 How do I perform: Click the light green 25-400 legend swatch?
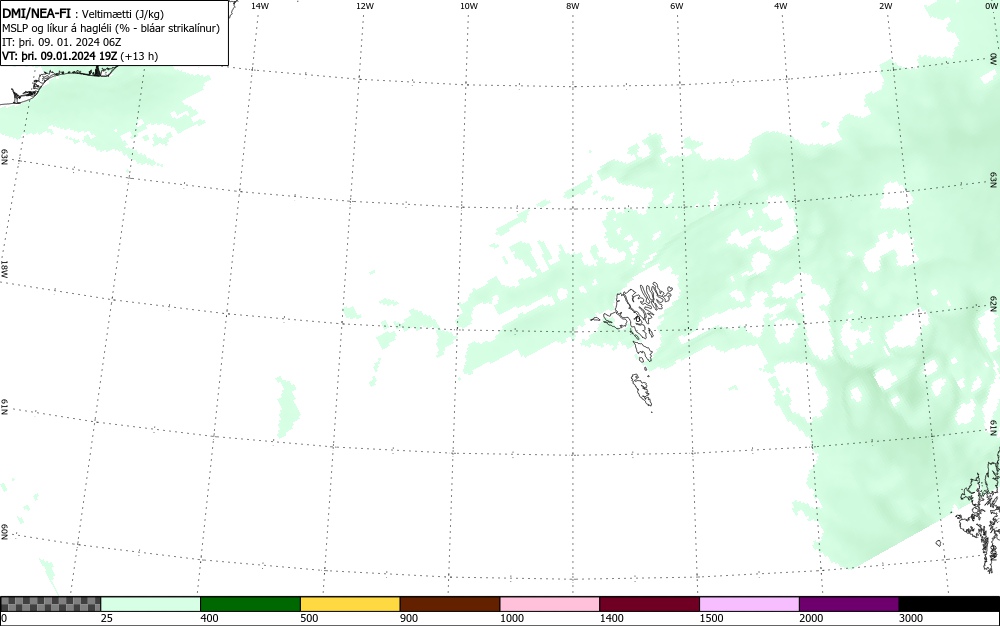click(151, 604)
